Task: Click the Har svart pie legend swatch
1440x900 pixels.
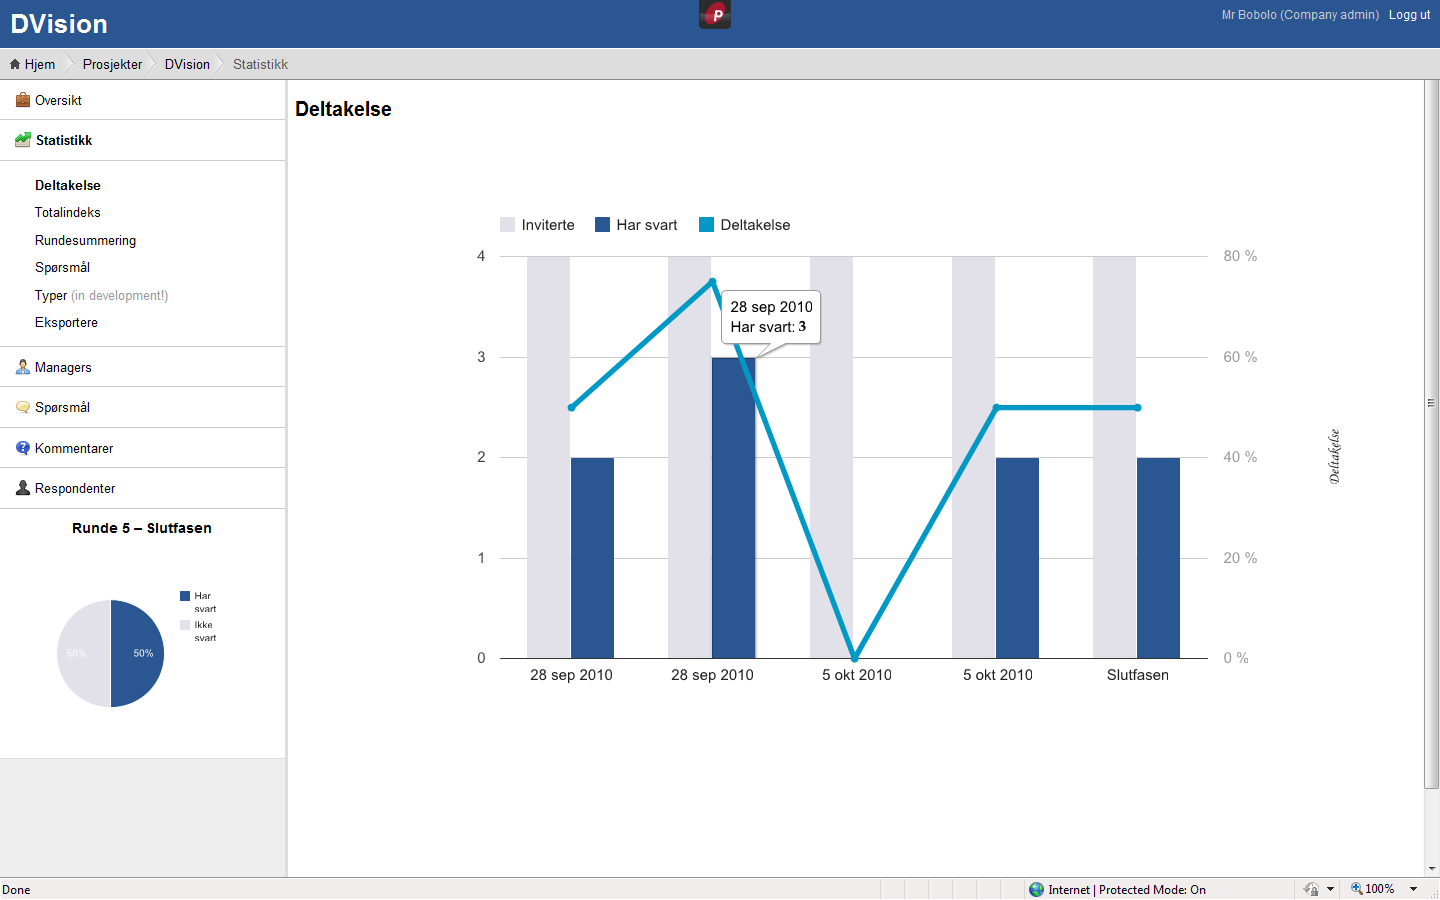Action: tap(185, 596)
